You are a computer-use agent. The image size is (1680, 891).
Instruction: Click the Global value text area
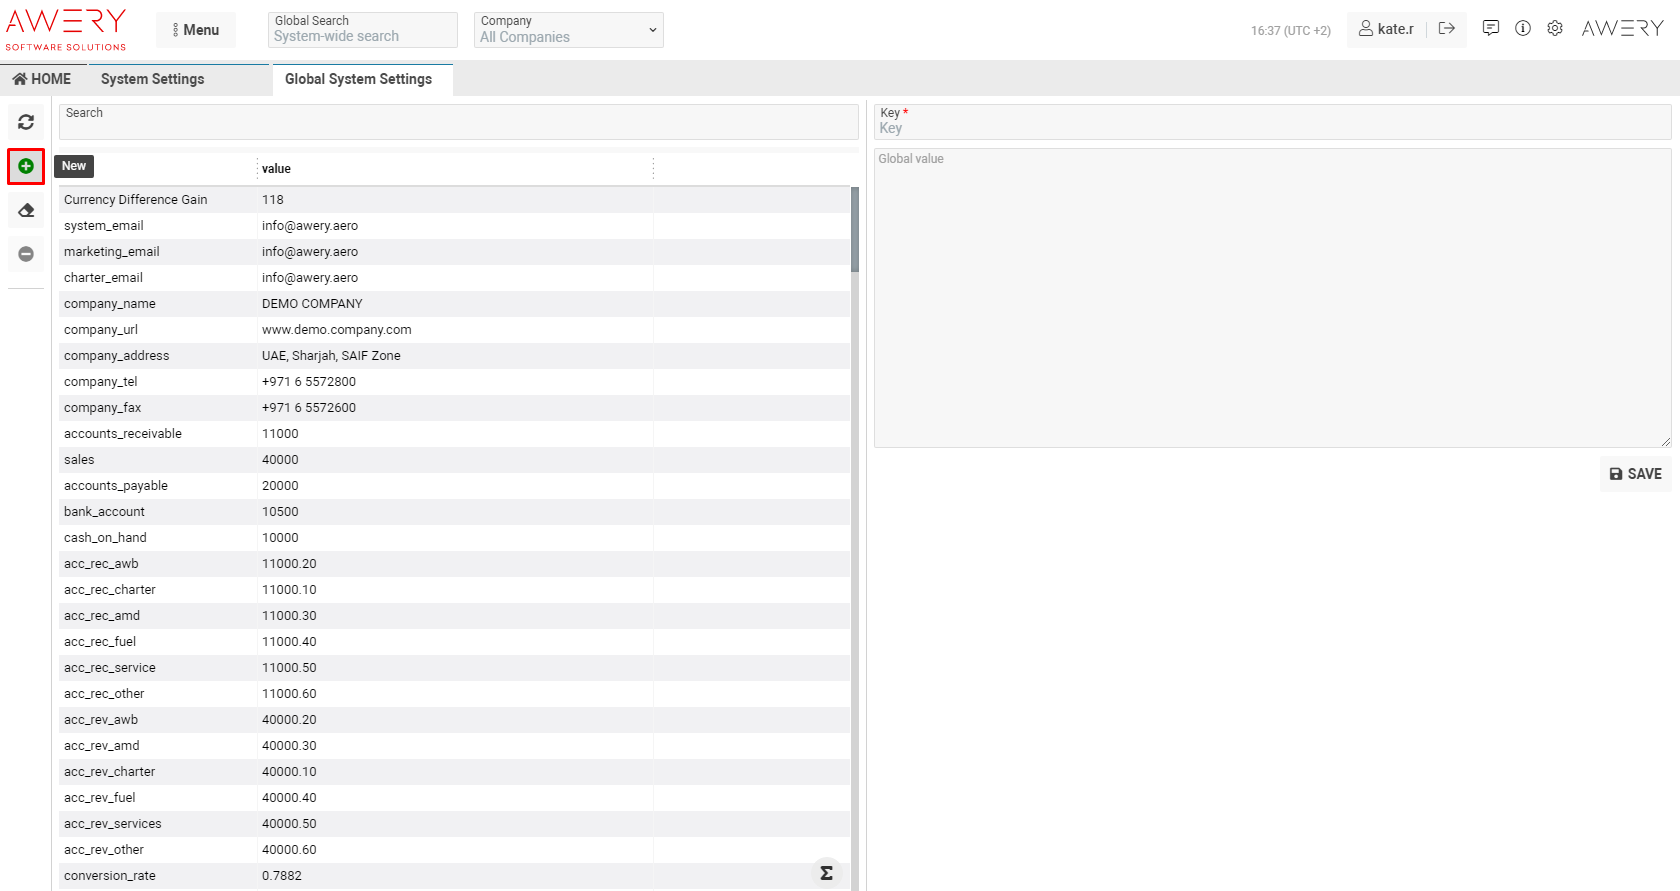click(x=1272, y=300)
